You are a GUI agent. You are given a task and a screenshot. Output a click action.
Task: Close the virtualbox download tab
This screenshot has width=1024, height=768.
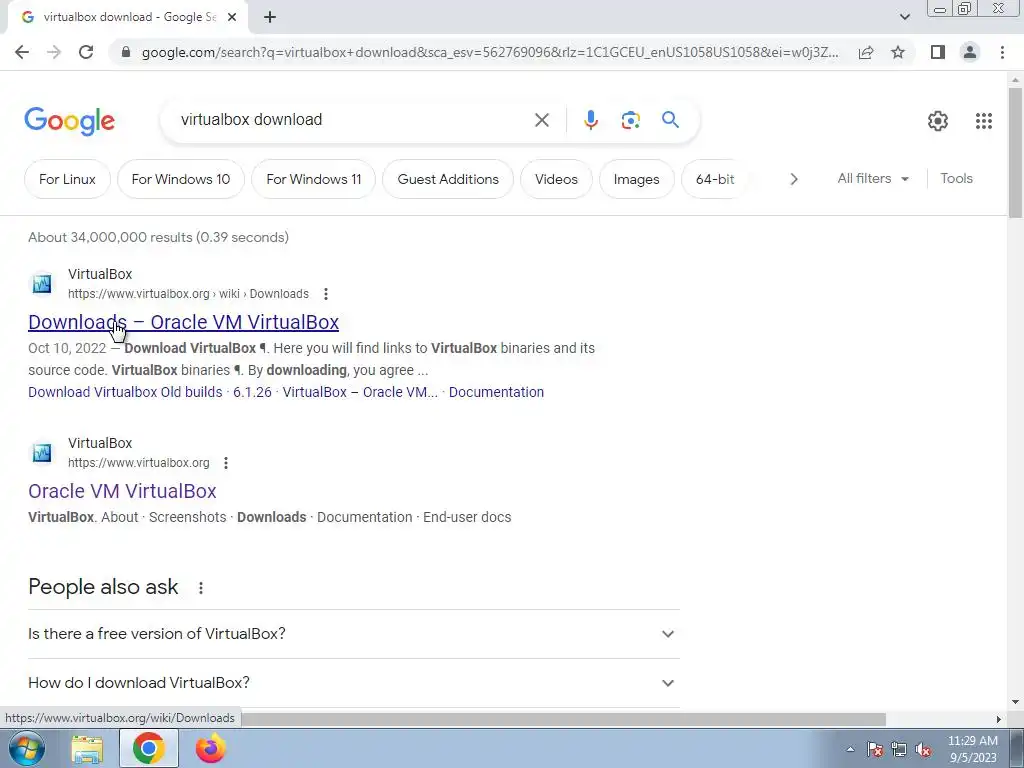coord(232,18)
